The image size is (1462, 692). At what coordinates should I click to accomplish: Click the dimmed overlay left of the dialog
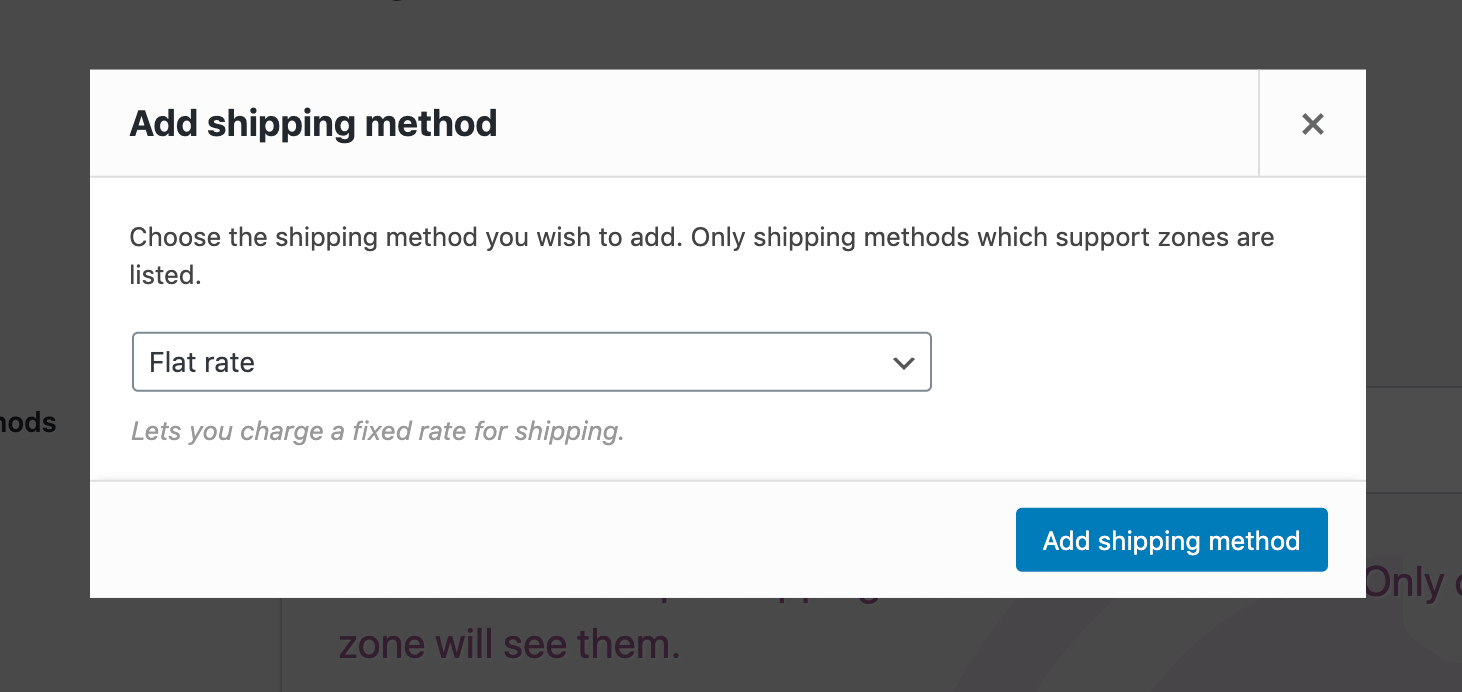pos(44,250)
